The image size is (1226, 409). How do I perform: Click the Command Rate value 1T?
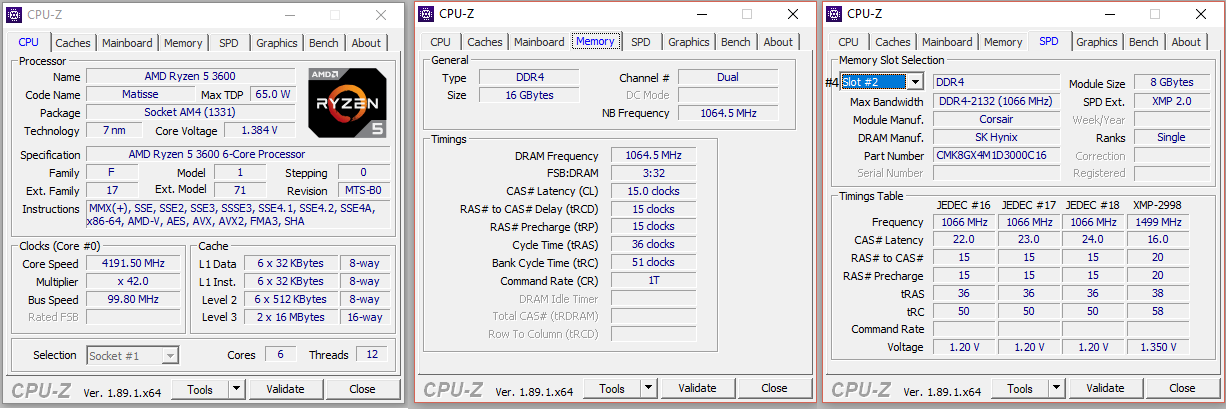(653, 281)
